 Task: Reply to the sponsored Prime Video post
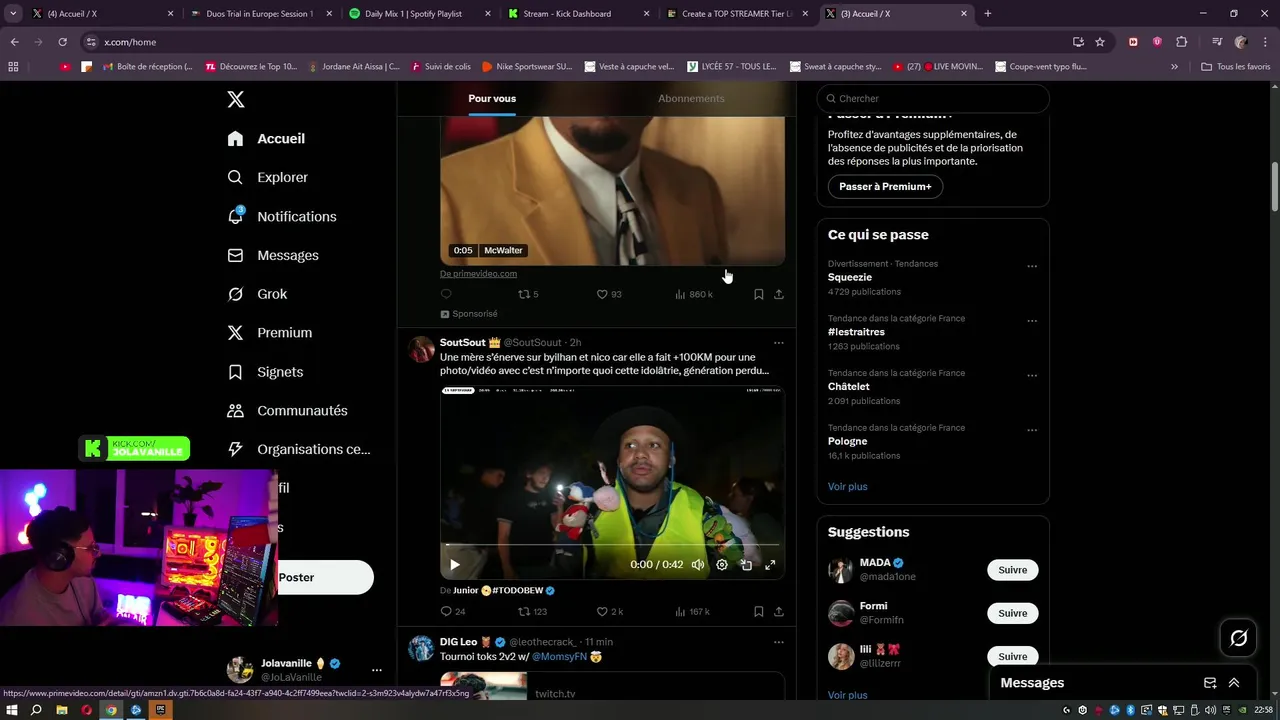pyautogui.click(x=446, y=294)
